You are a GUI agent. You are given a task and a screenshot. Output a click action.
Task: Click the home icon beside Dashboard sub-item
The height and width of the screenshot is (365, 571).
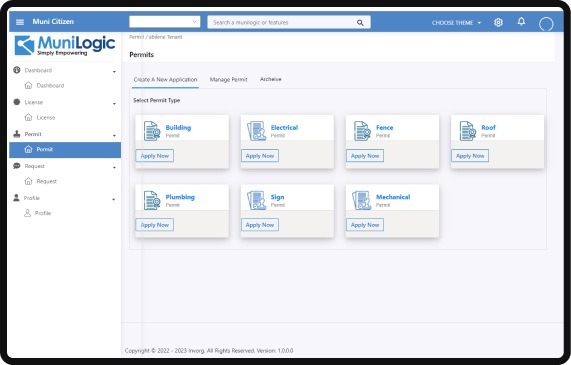28,85
